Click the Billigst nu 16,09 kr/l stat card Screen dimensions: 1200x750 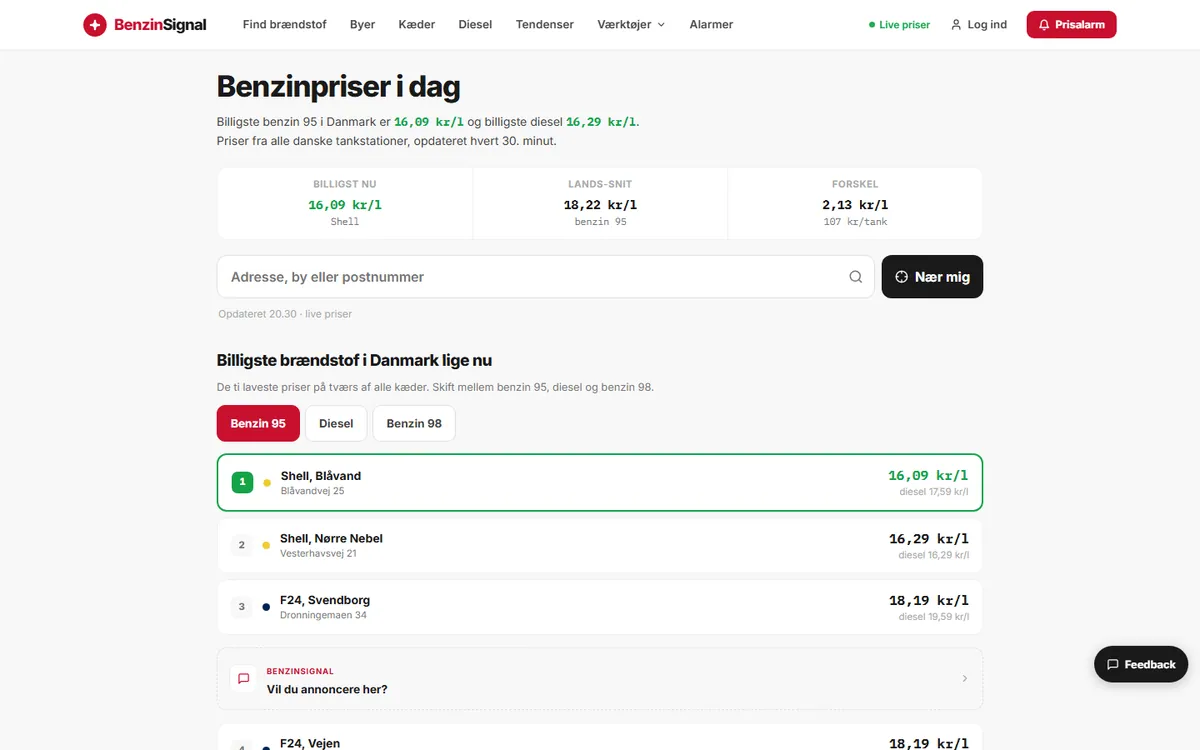pyautogui.click(x=345, y=204)
